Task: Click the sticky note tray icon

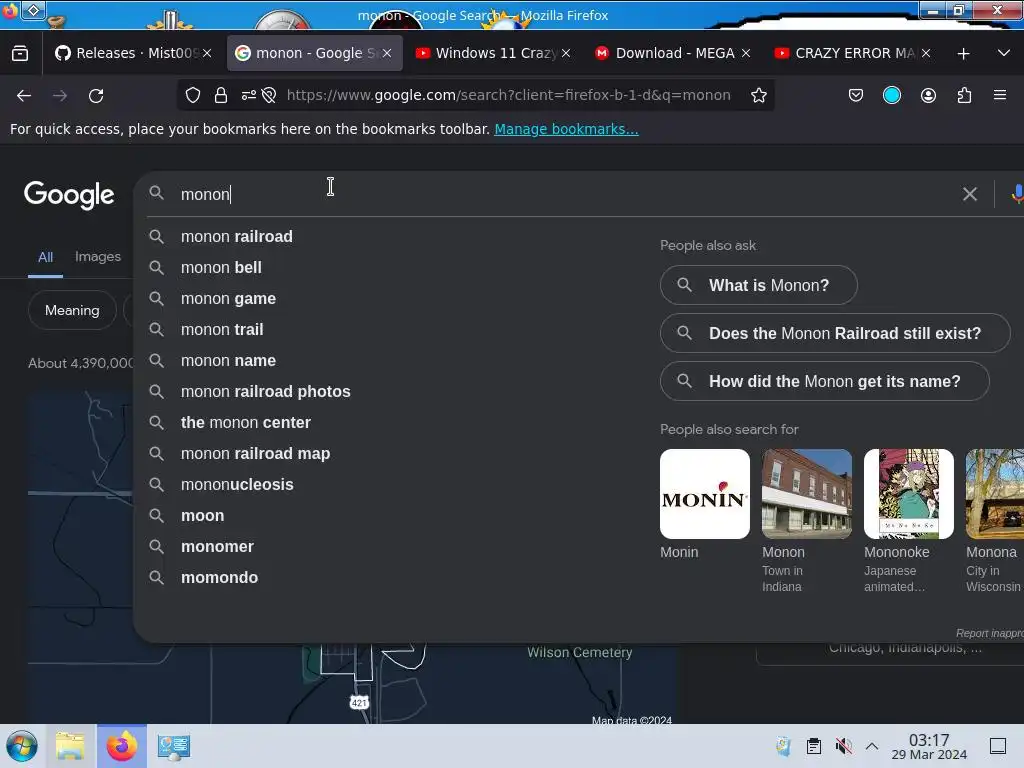Action: 783,746
